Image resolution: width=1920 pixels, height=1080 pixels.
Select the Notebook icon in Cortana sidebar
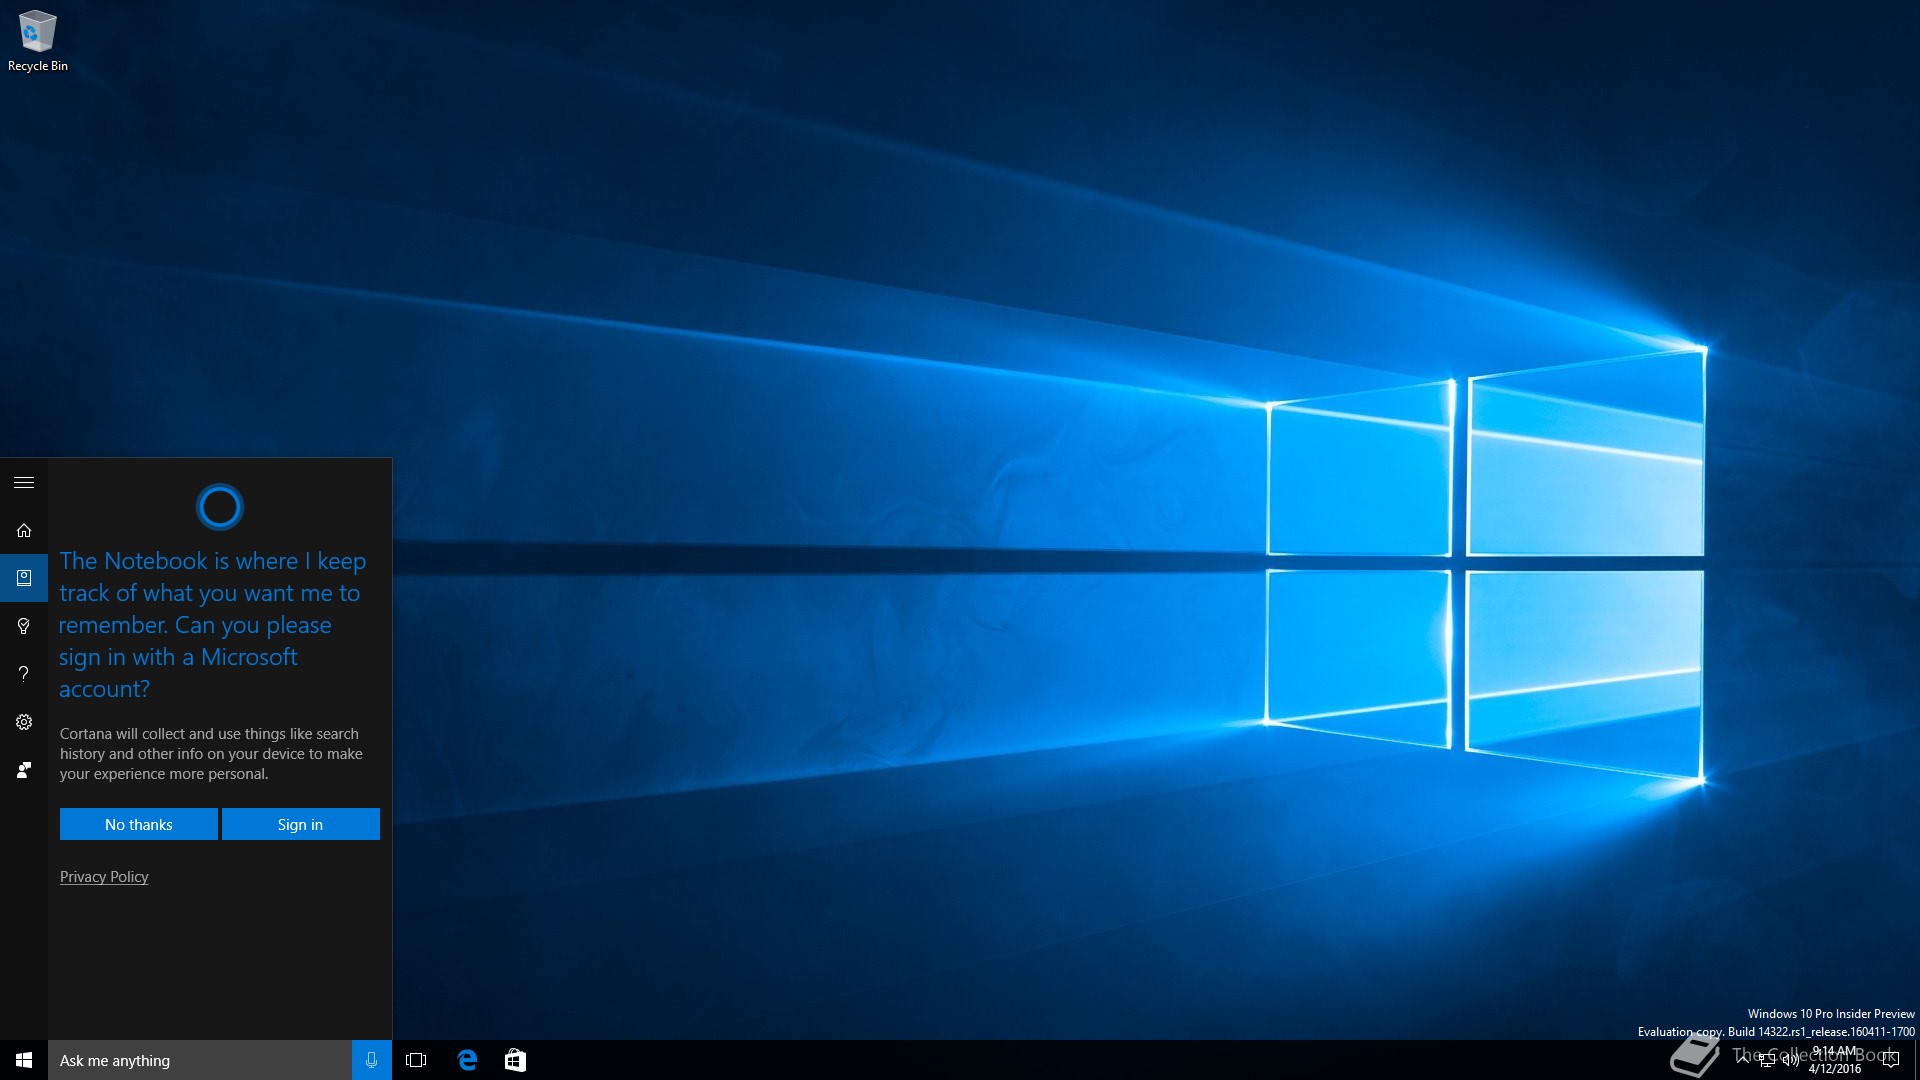(24, 578)
